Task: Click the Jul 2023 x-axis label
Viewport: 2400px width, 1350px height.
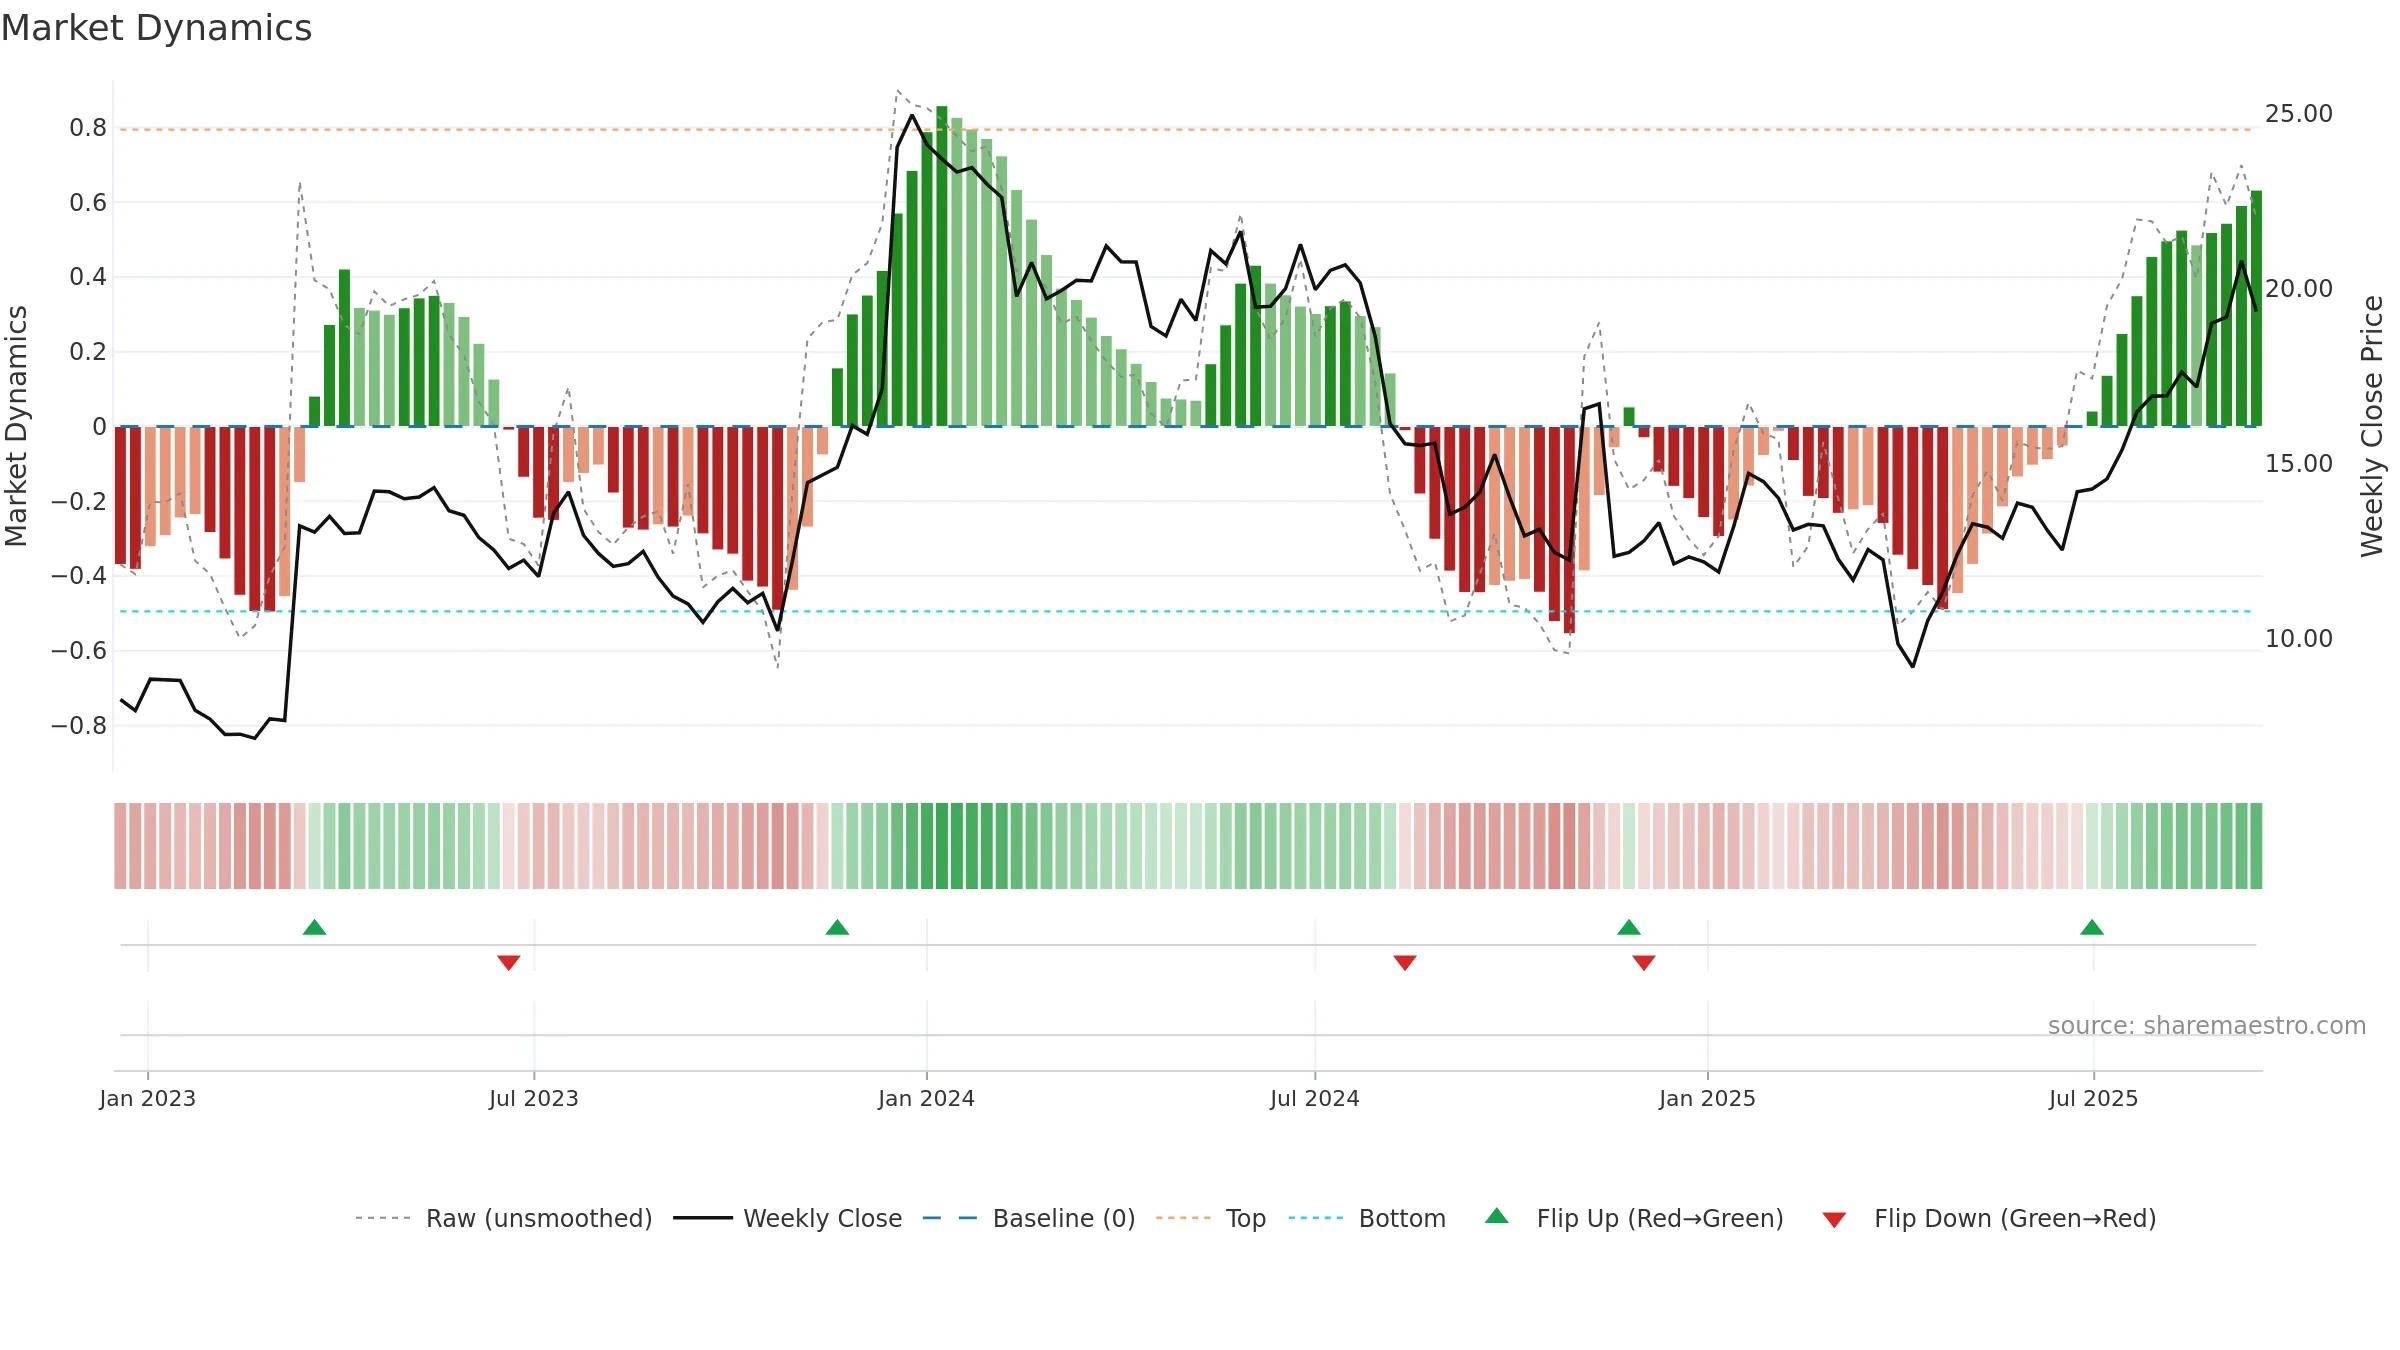Action: pos(534,1098)
